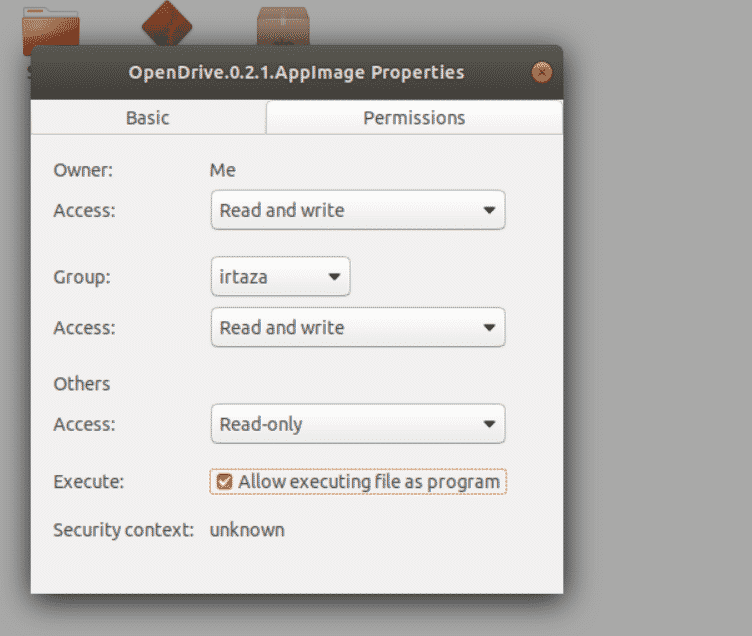Click the arrow on Owner access dropdown
This screenshot has width=752, height=636.
(489, 210)
